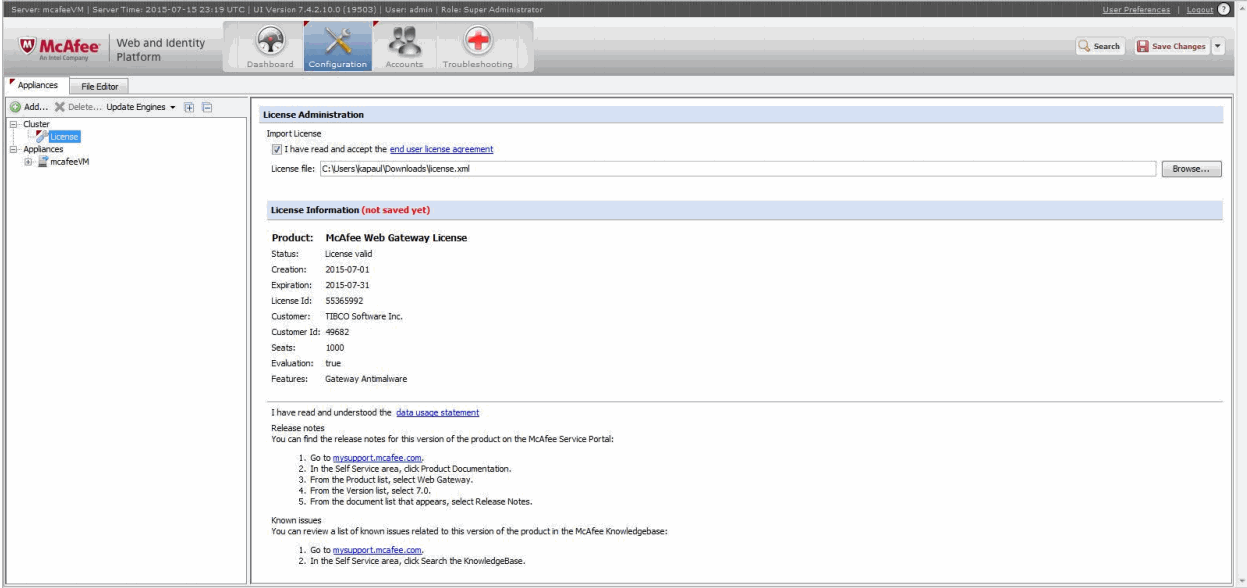Collapse the Appliances tree node
Screen dimensions: 1247x588
click(x=11, y=149)
